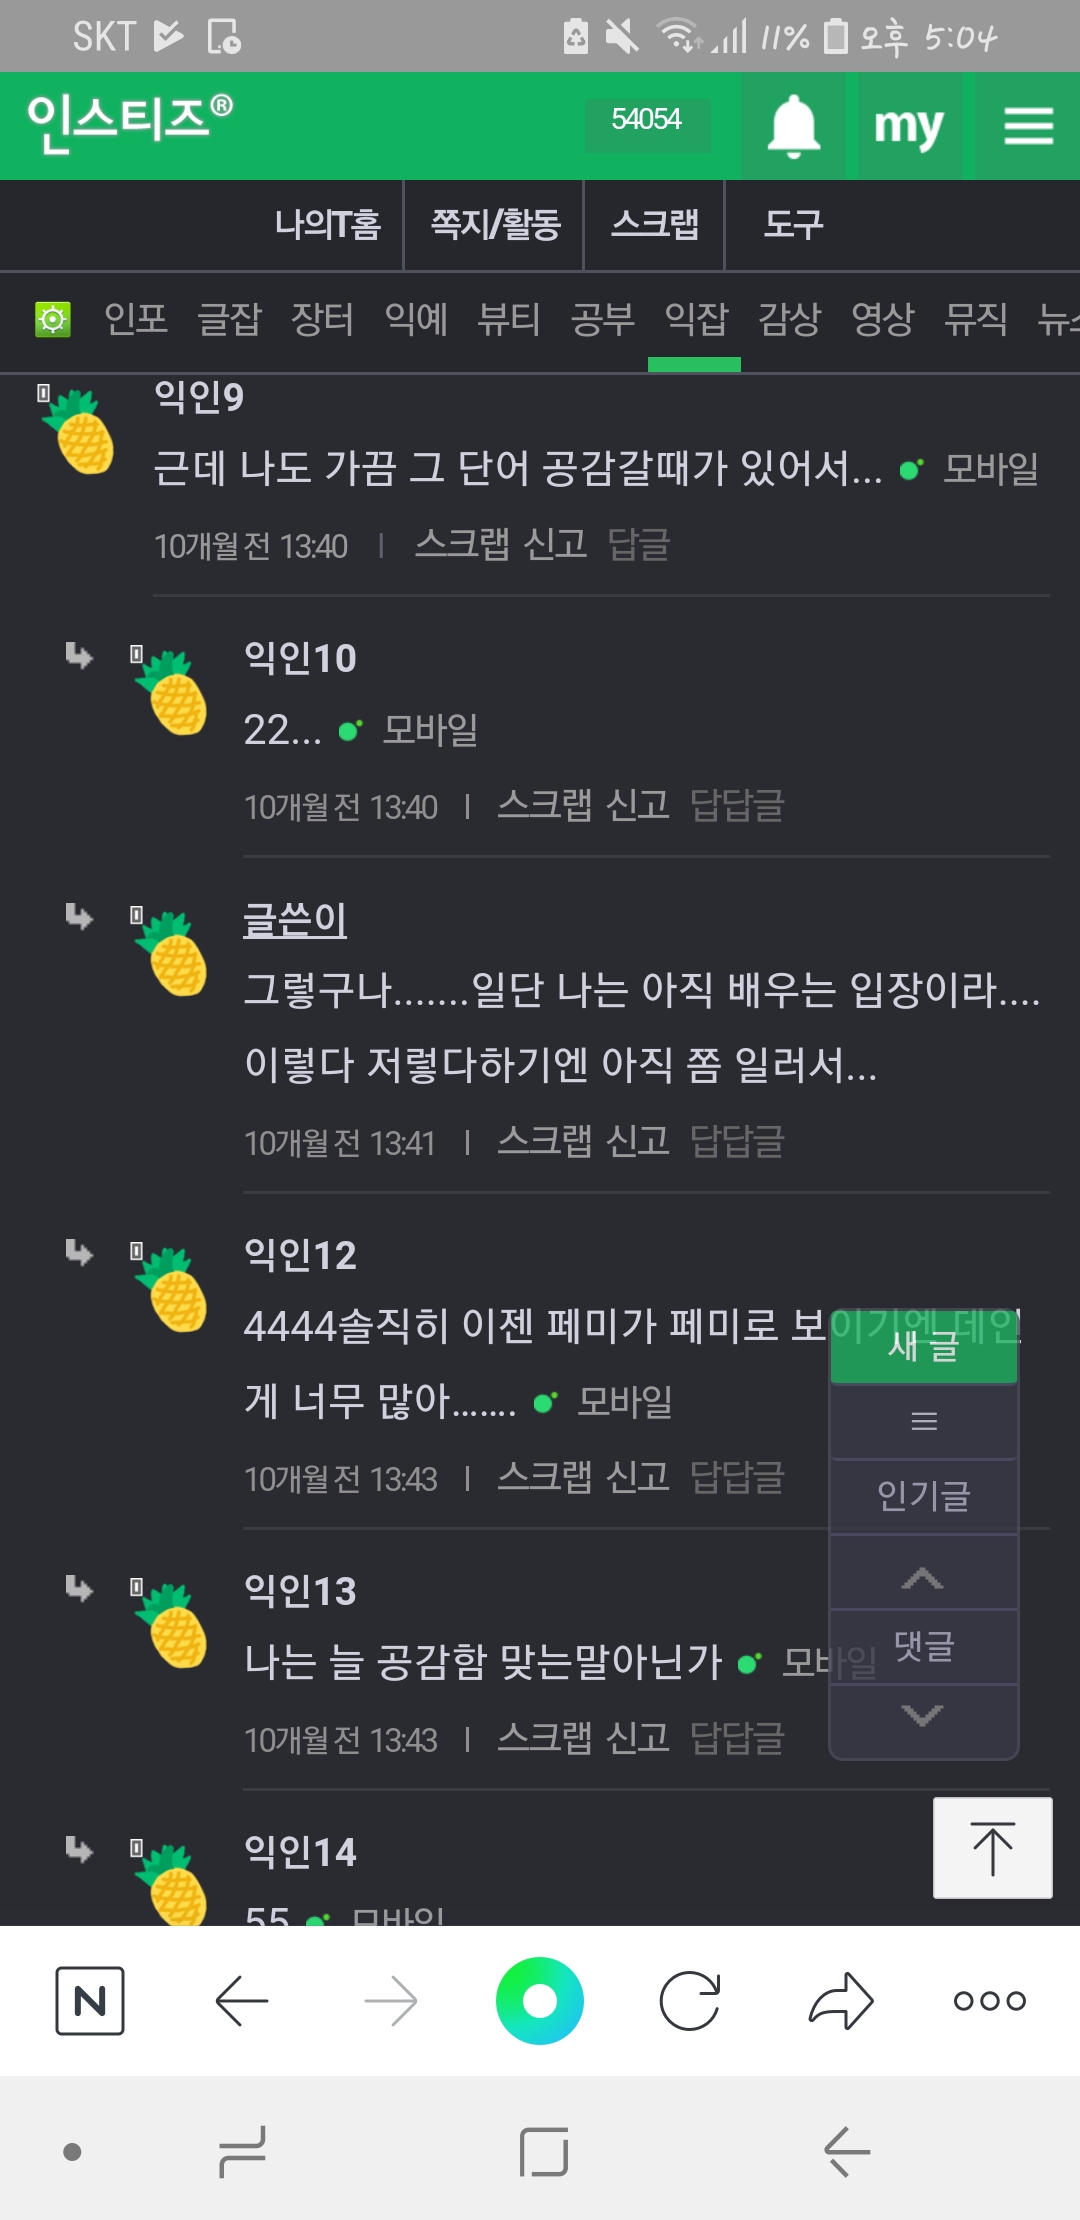Tap the green settings gear icon
The image size is (1080, 2220).
[53, 320]
